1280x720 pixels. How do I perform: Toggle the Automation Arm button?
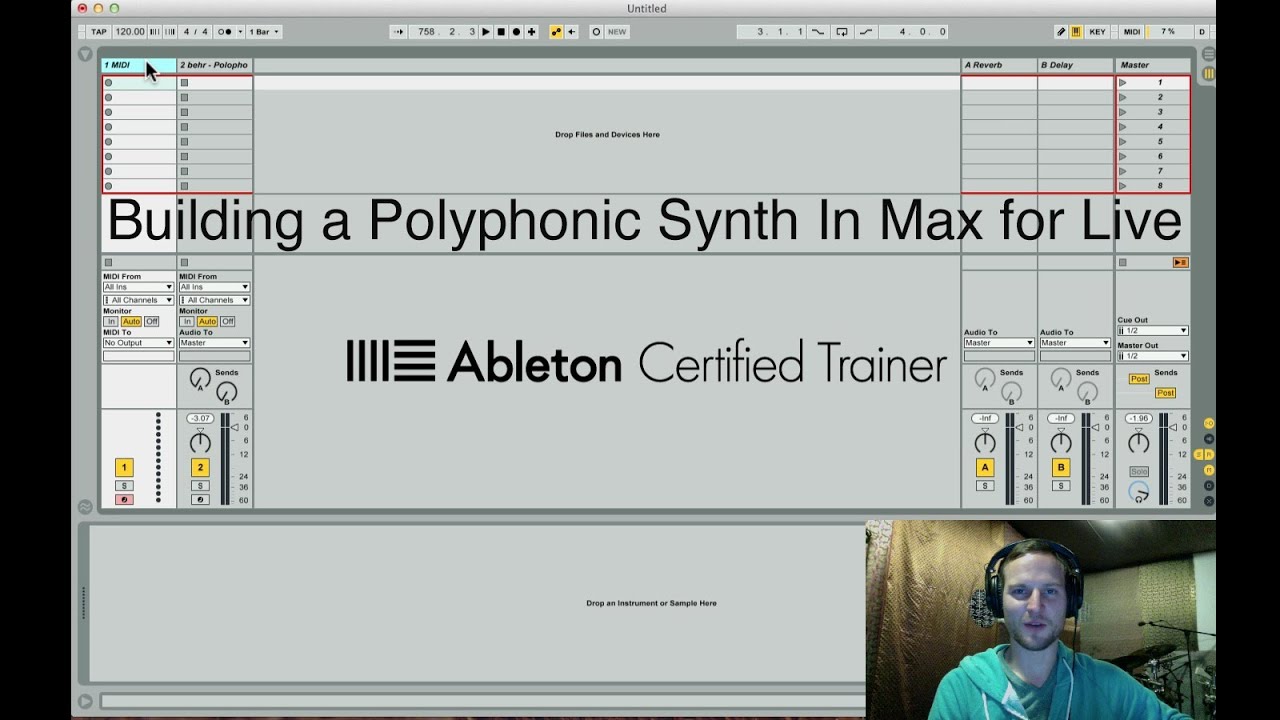point(556,32)
